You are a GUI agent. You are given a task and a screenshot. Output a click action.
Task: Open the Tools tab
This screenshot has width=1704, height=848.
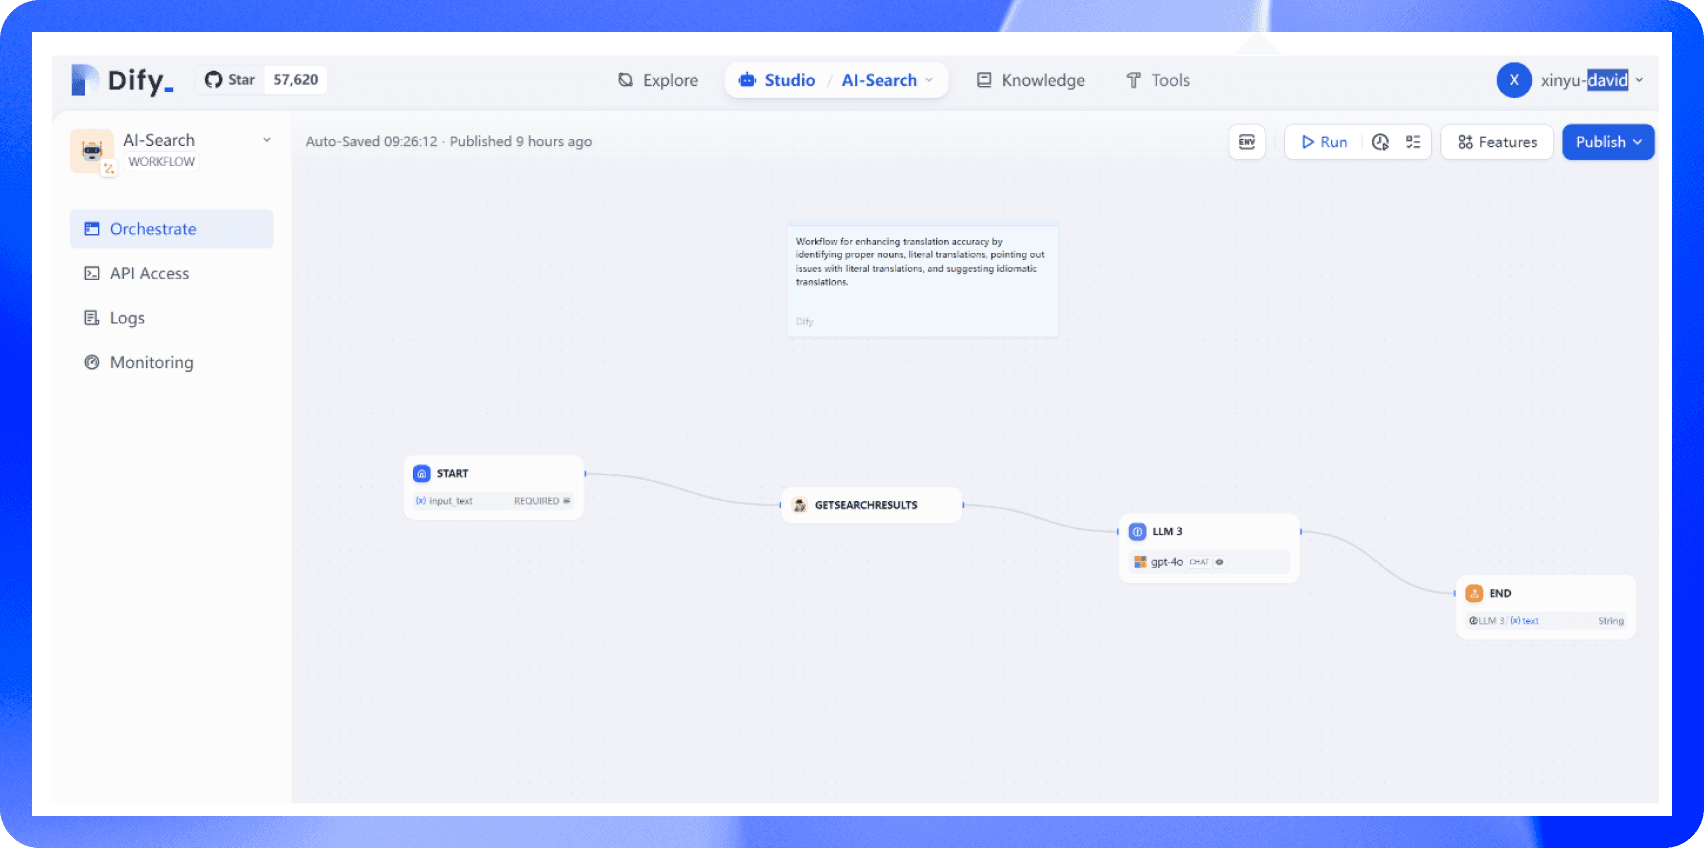(1158, 80)
